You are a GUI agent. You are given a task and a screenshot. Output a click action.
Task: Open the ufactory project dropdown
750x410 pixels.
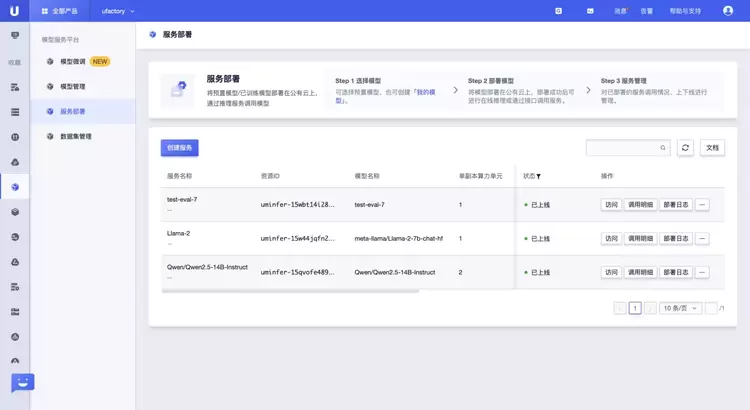point(118,11)
